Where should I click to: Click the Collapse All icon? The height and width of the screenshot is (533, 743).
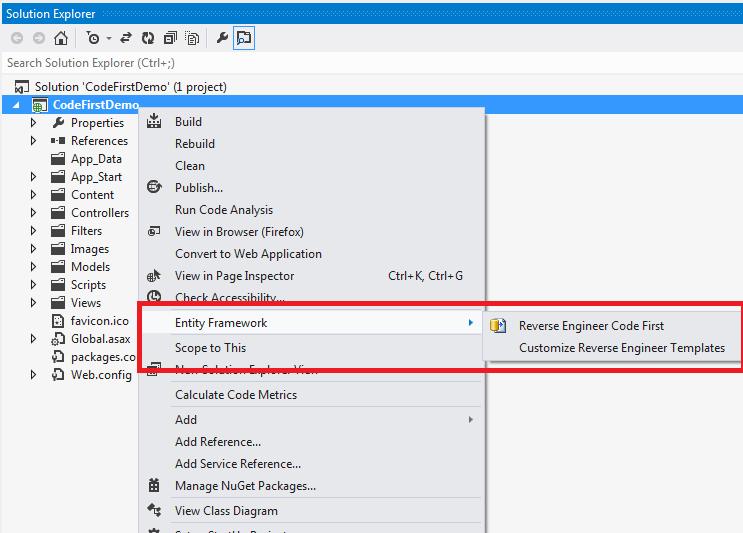pos(169,38)
